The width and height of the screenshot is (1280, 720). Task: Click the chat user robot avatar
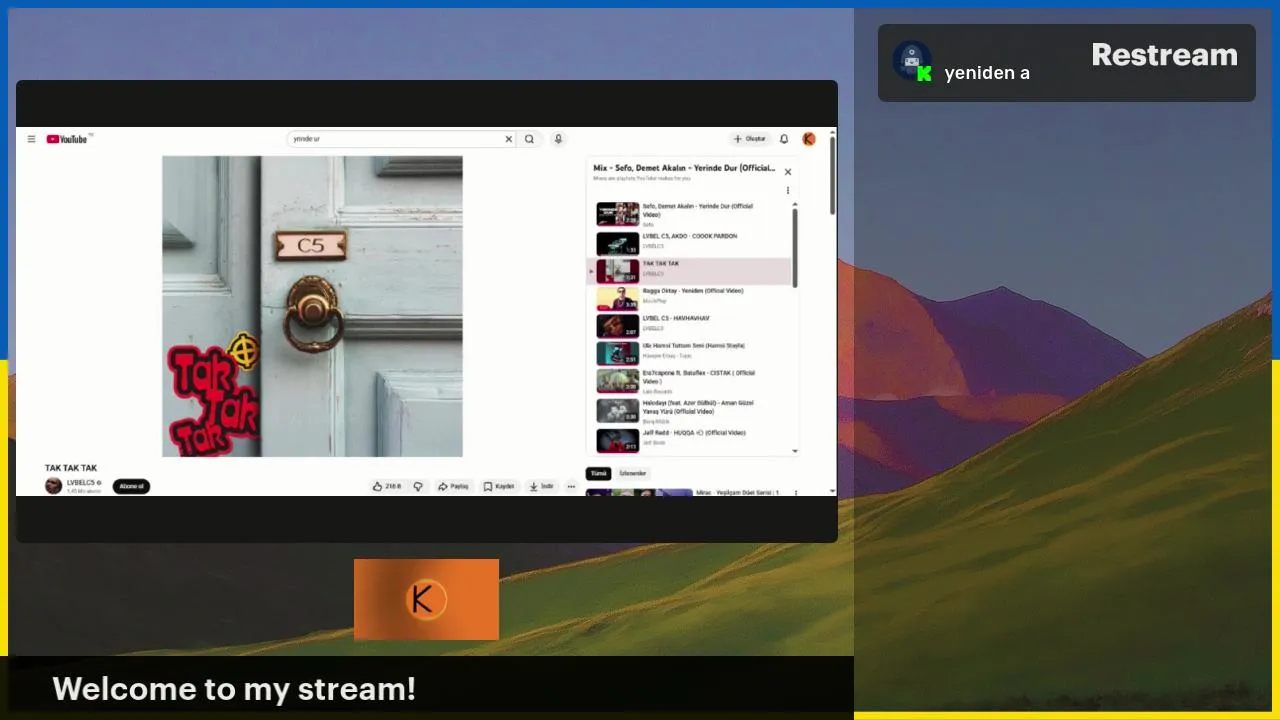coord(911,61)
